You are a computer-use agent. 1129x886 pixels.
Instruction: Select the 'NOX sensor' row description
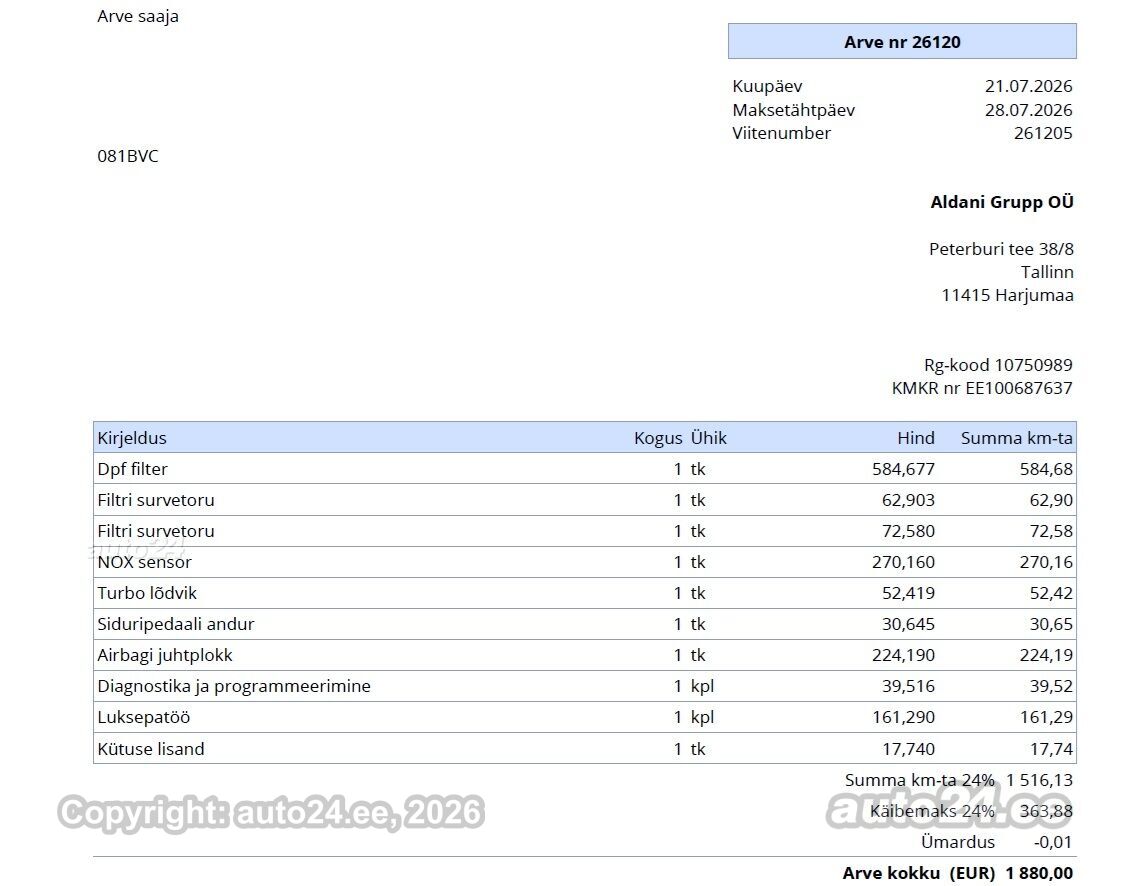[144, 562]
